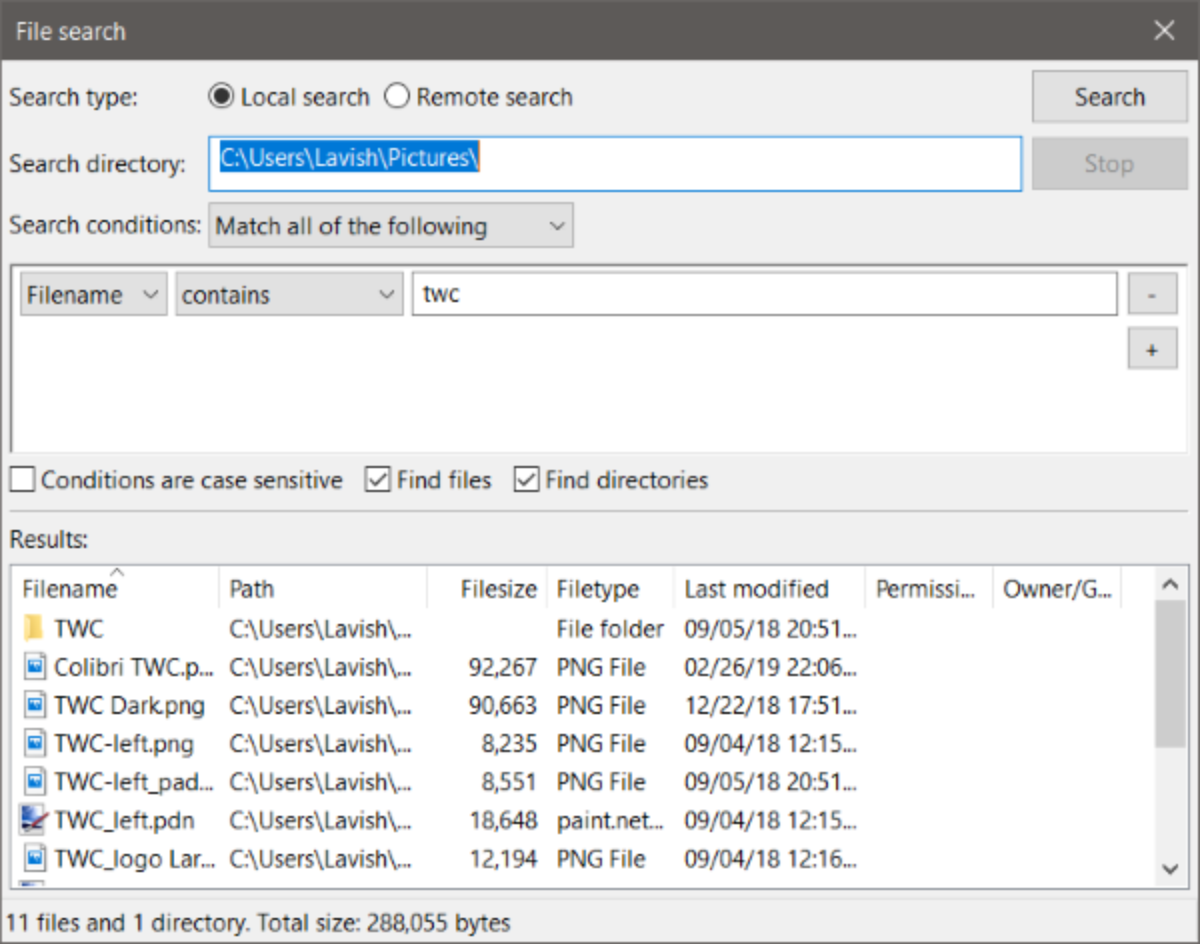
Task: Click the TWC-left_pad file icon
Action: [x=35, y=782]
